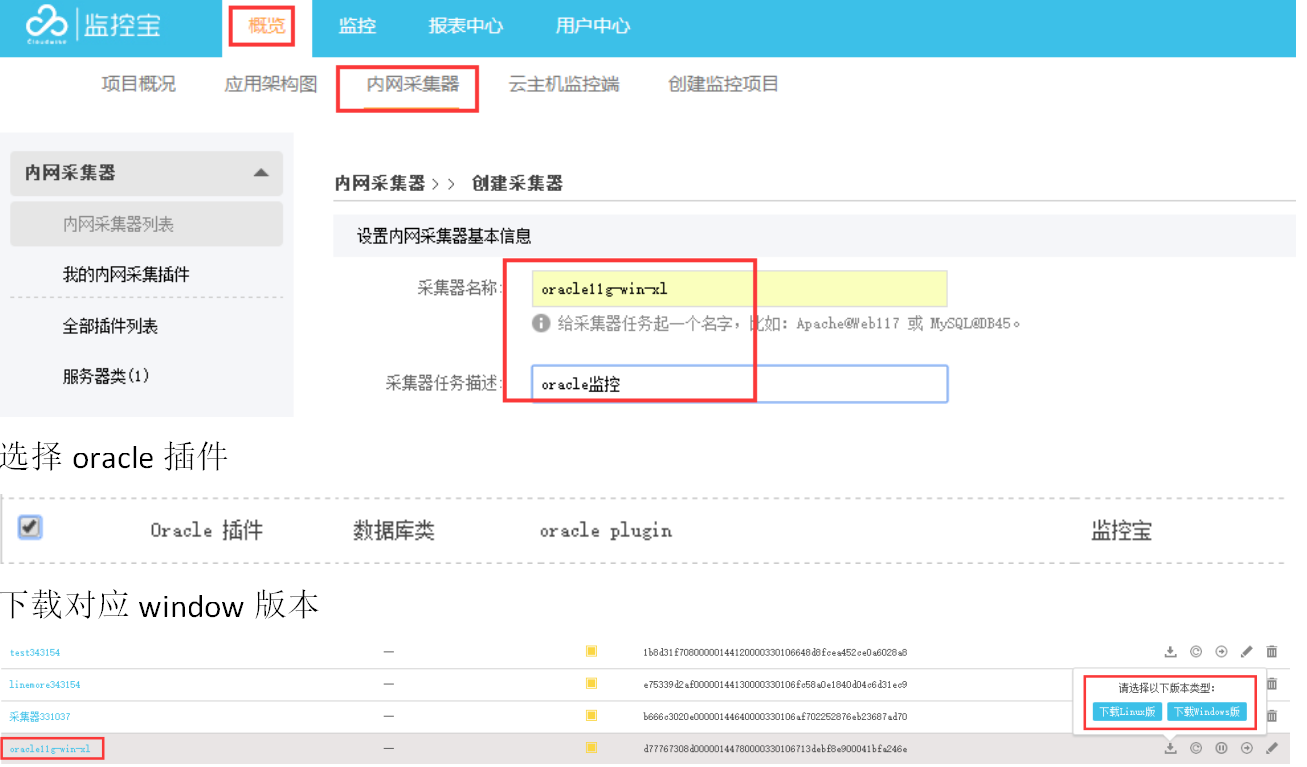
Task: Open the 概览 top tab
Action: 267,26
